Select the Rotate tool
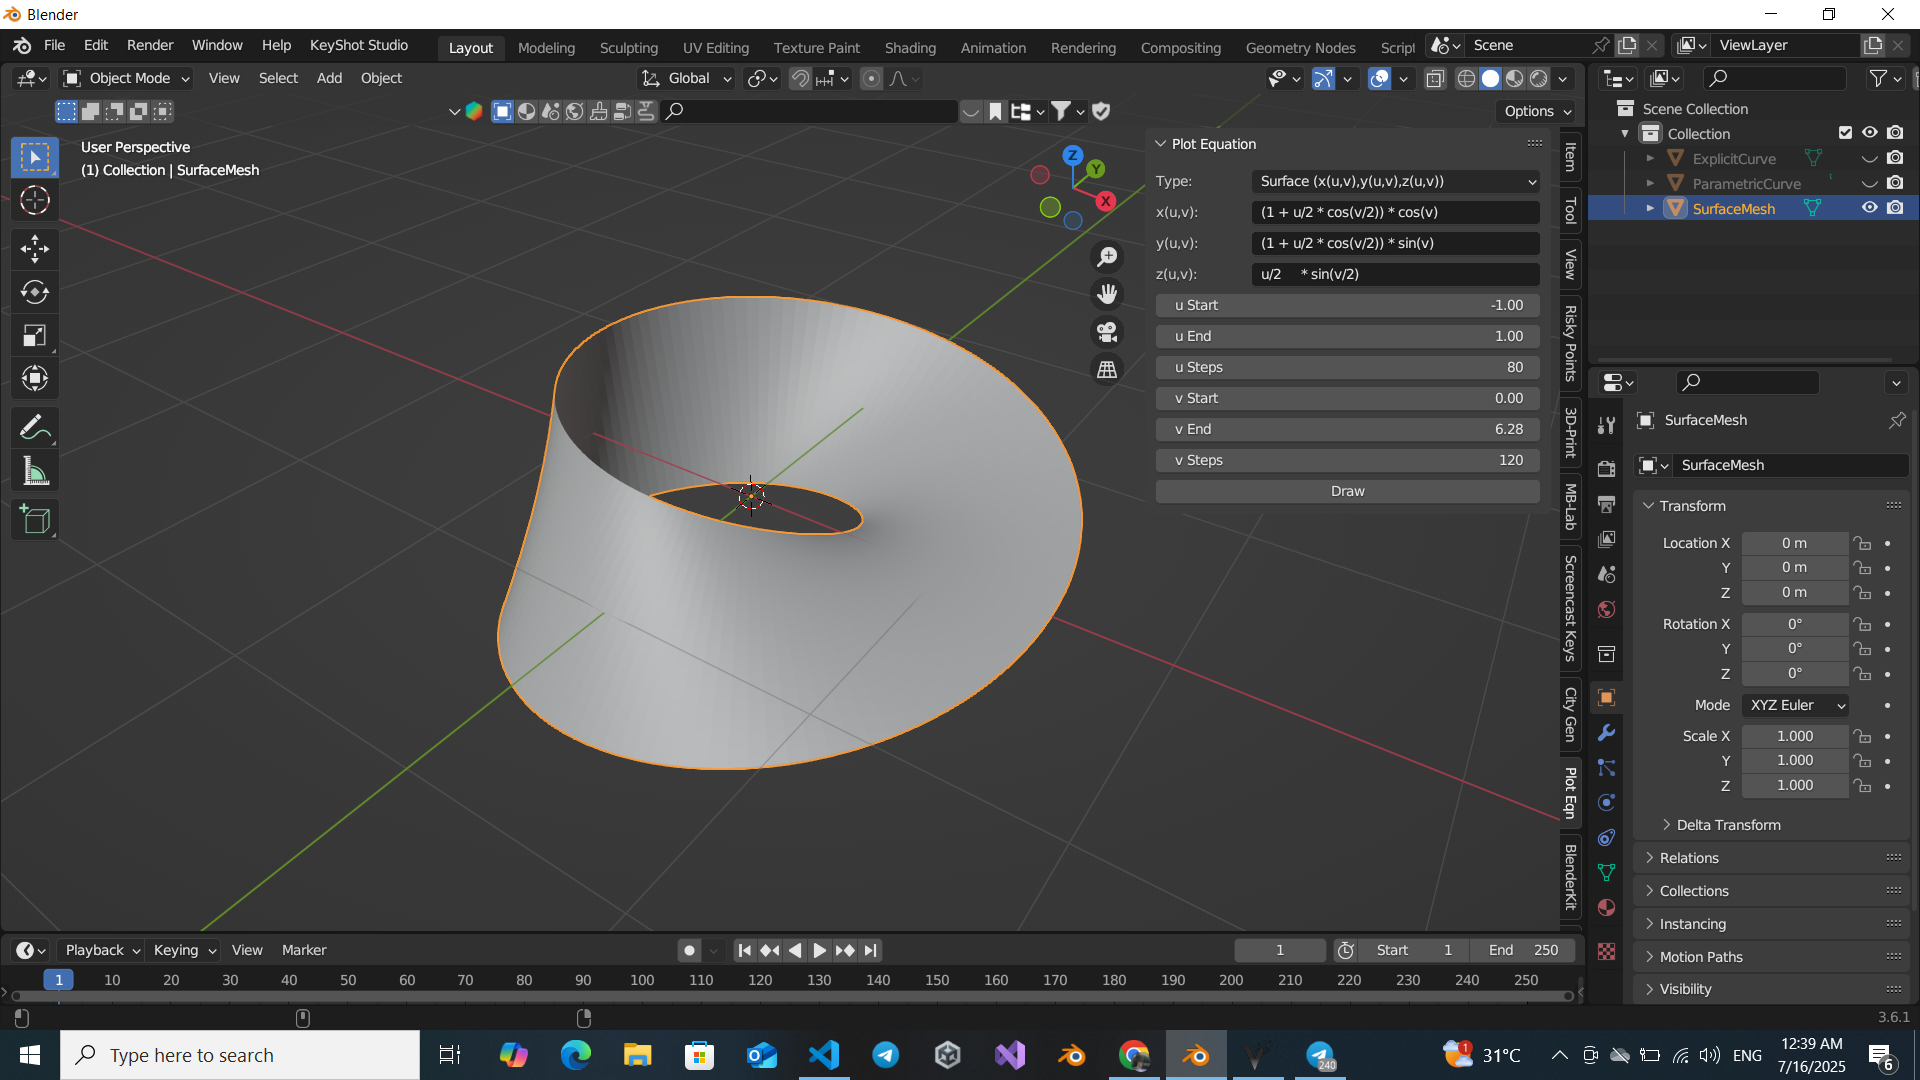 coord(34,292)
